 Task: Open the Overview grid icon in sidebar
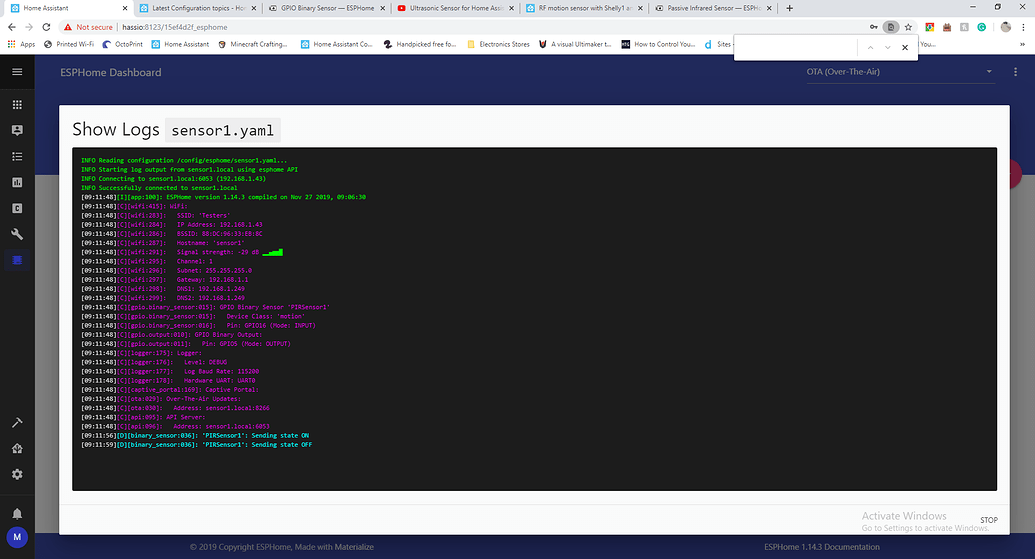17,104
